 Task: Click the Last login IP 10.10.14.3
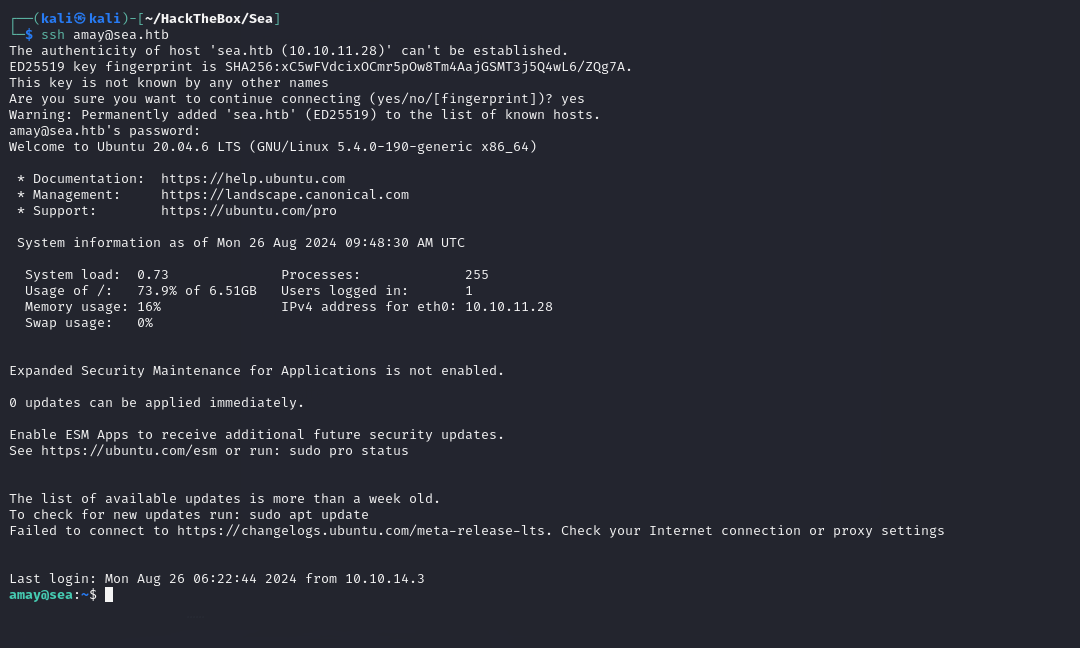click(x=384, y=578)
